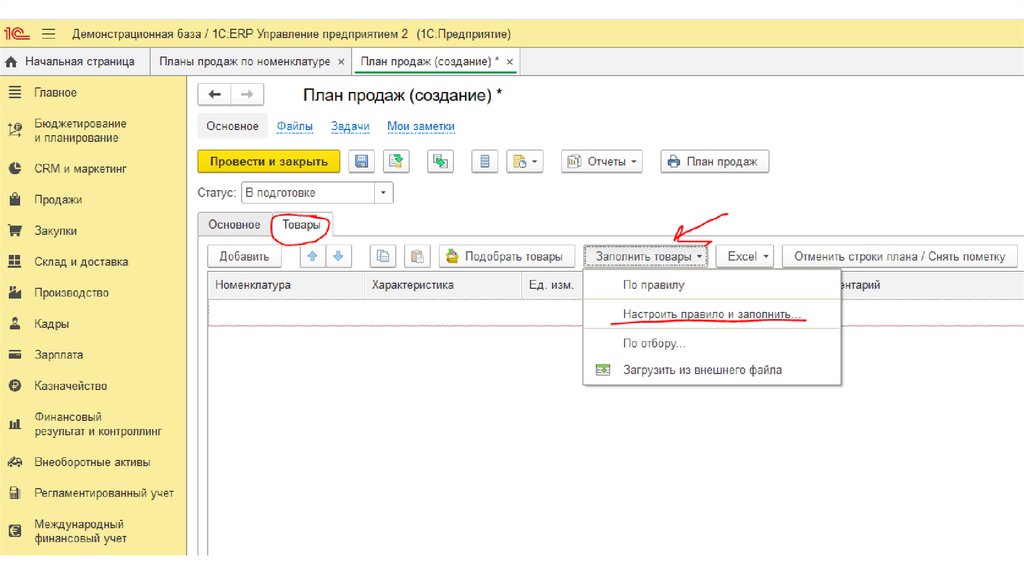The image size is (1024, 574).
Task: Switch to the Товары tab
Action: click(x=301, y=225)
